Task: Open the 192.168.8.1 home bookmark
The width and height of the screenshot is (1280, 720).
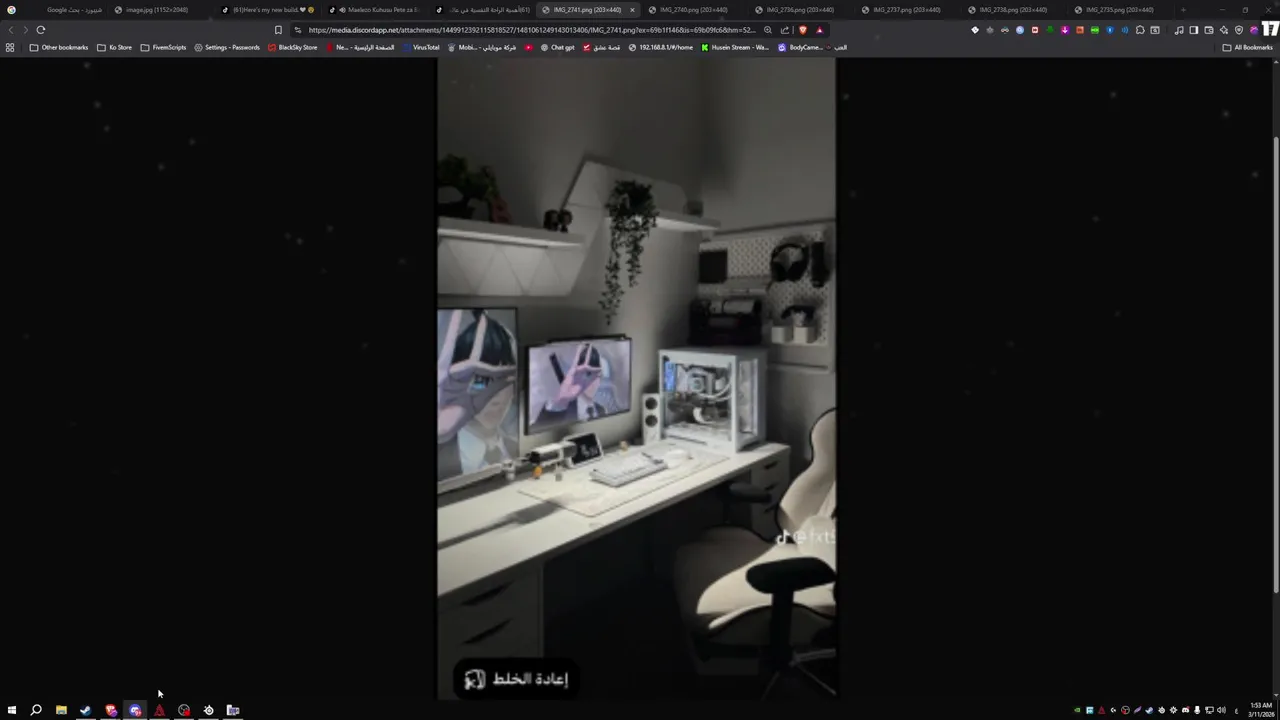Action: coord(660,47)
